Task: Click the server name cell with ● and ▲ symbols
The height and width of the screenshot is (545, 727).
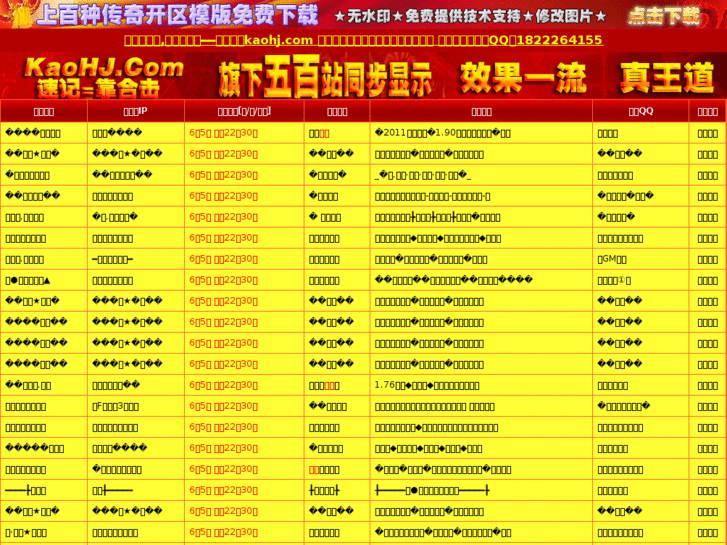Action: tap(44, 280)
